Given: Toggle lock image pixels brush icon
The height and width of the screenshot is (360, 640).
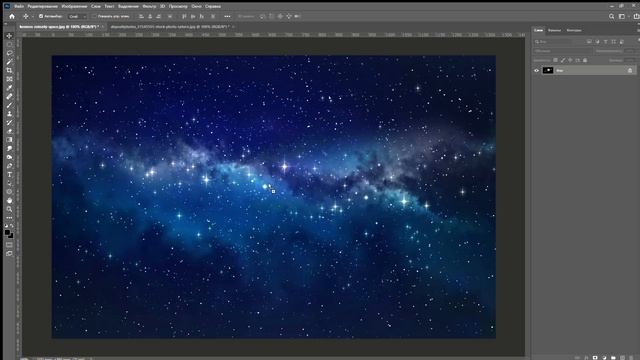Looking at the screenshot, I should (563, 60).
